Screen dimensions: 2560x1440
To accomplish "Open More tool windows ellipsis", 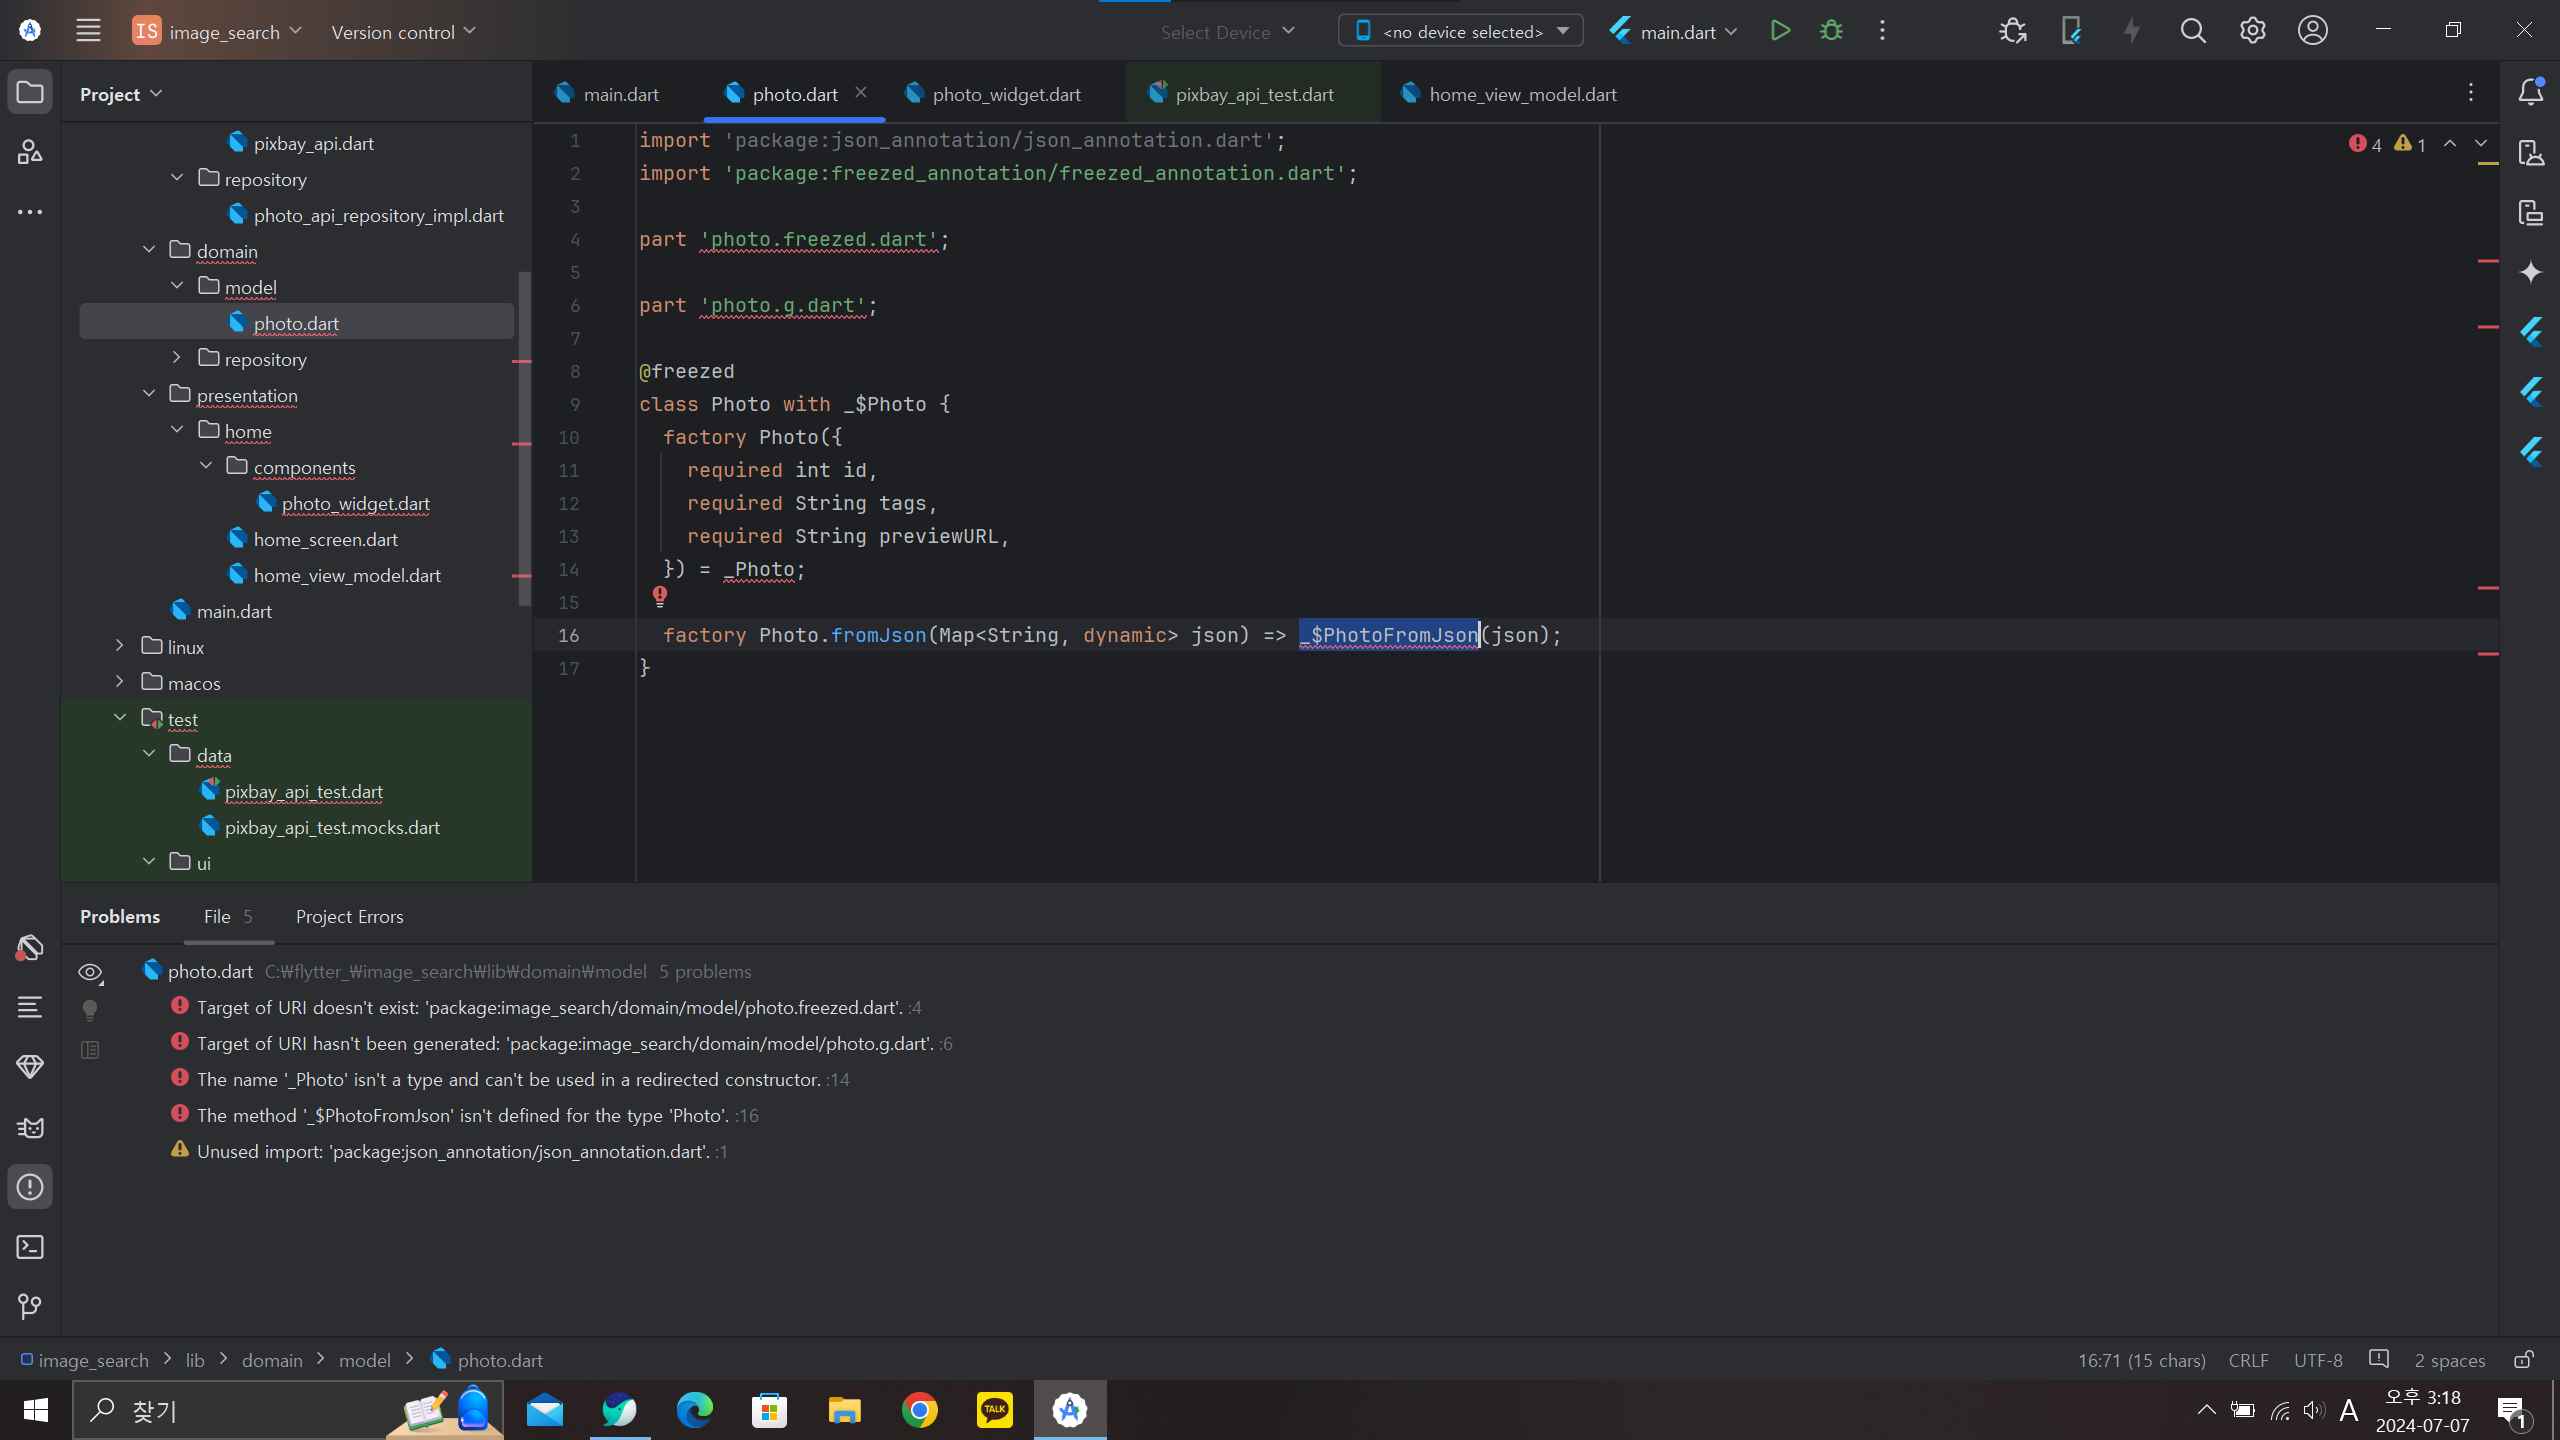I will coord(30,212).
